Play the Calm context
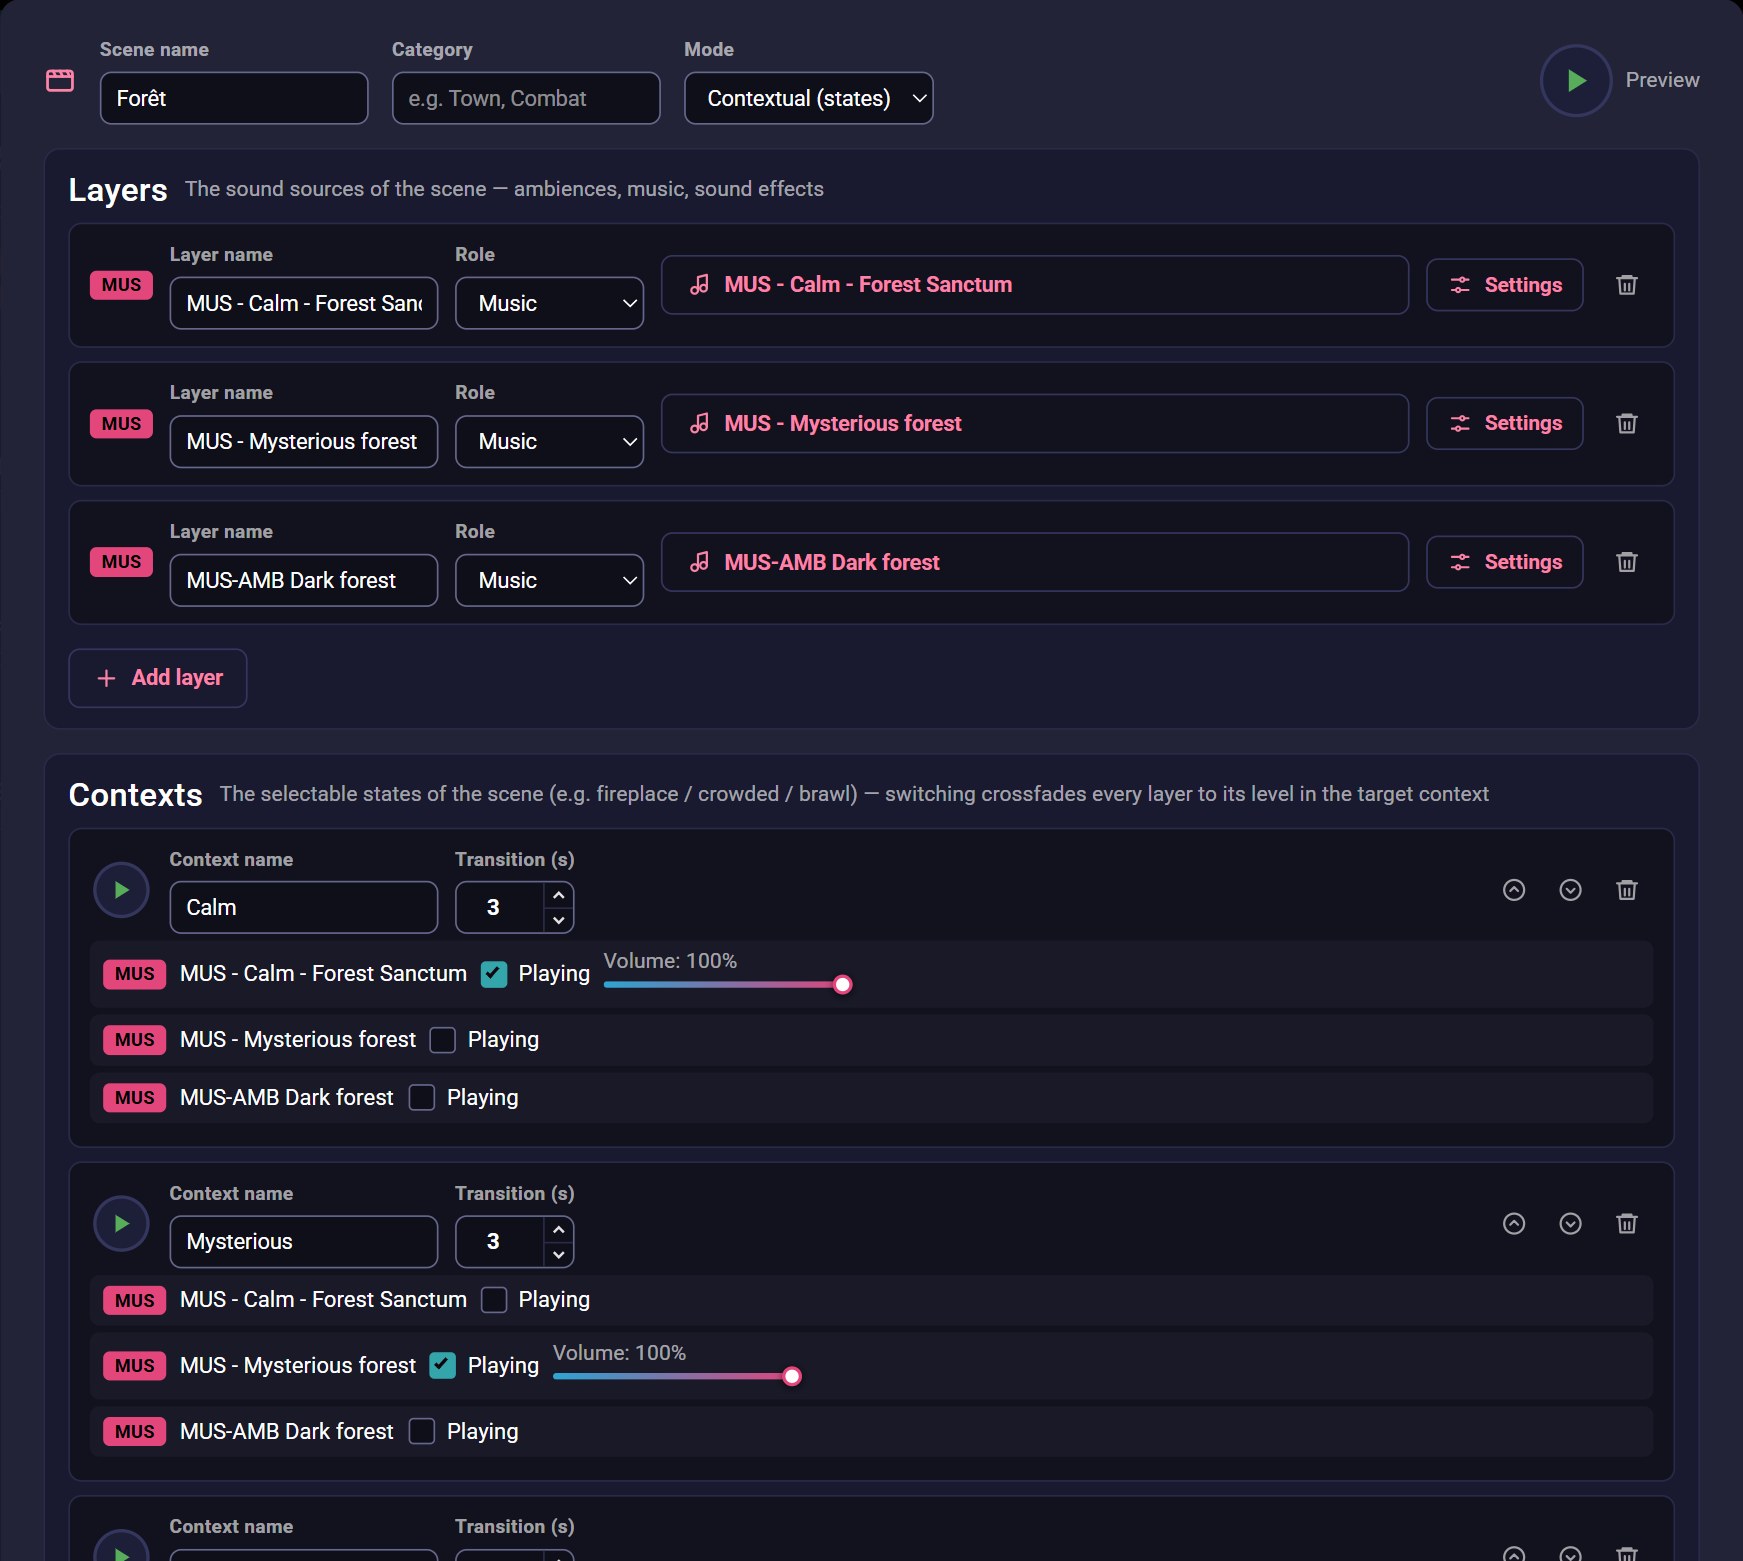Image resolution: width=1743 pixels, height=1561 pixels. click(121, 890)
